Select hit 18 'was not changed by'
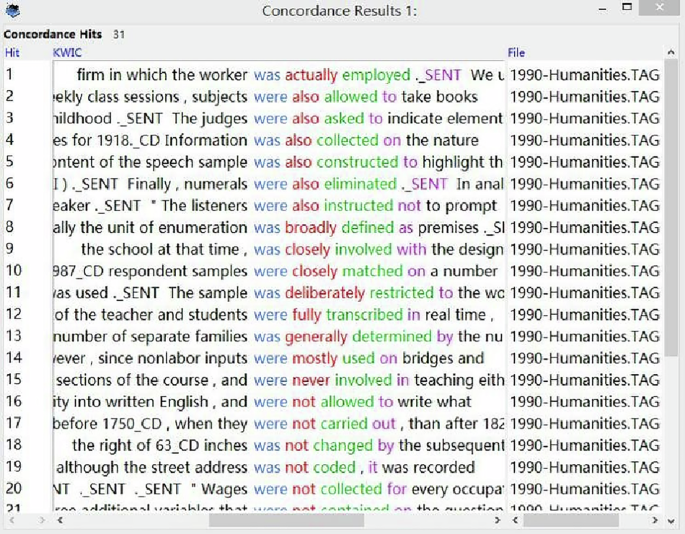 [324, 445]
